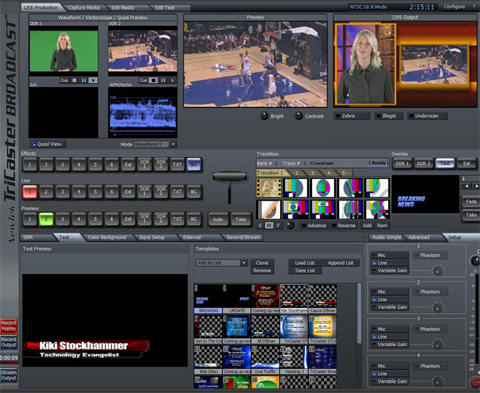480x393 pixels.
Task: Select the diagonal peel transition below the A/B icon
Action: [x=269, y=209]
